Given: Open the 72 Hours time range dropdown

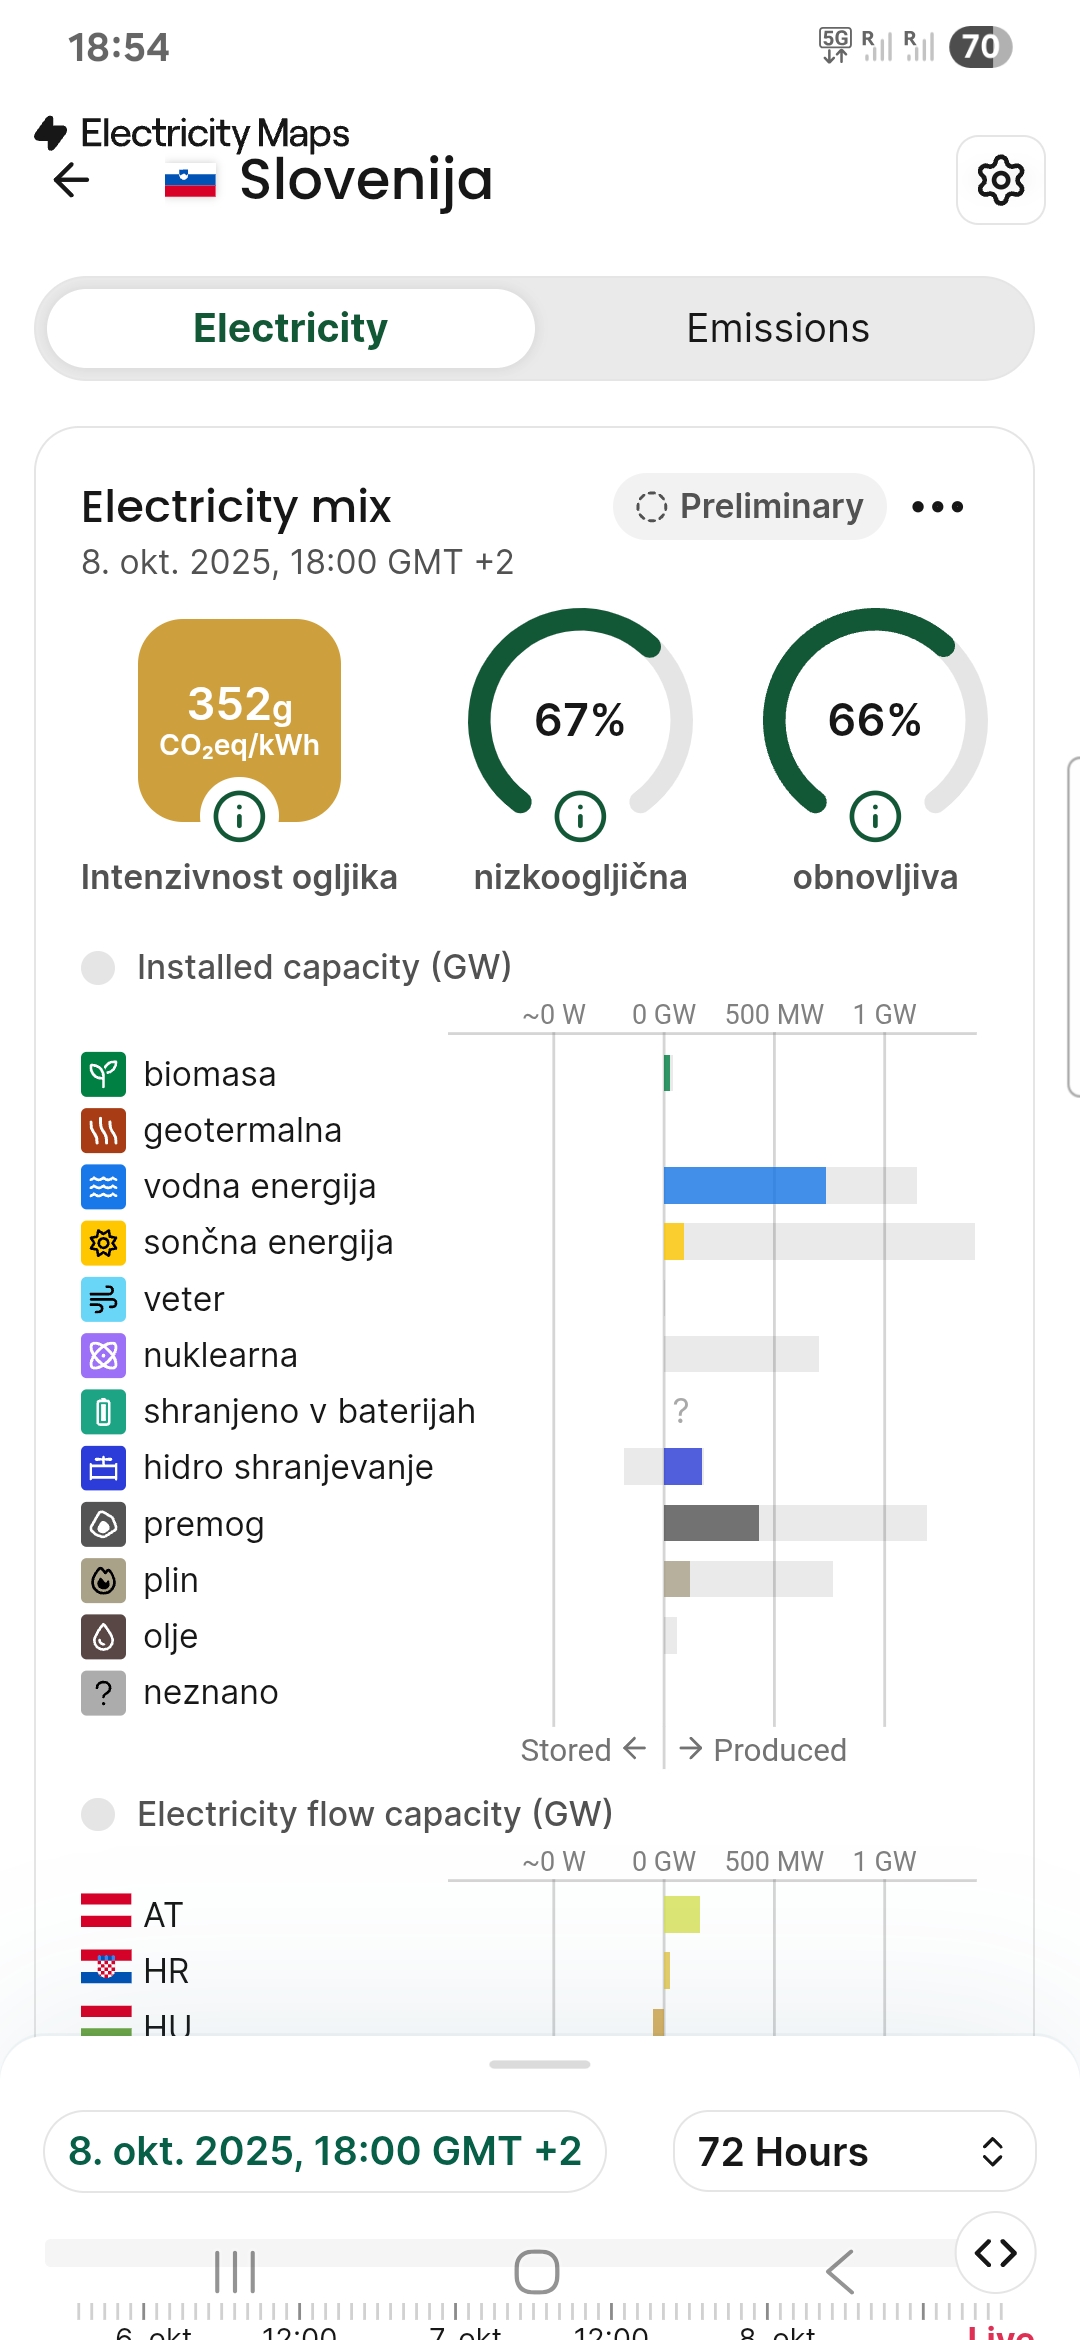Looking at the screenshot, I should (854, 2151).
